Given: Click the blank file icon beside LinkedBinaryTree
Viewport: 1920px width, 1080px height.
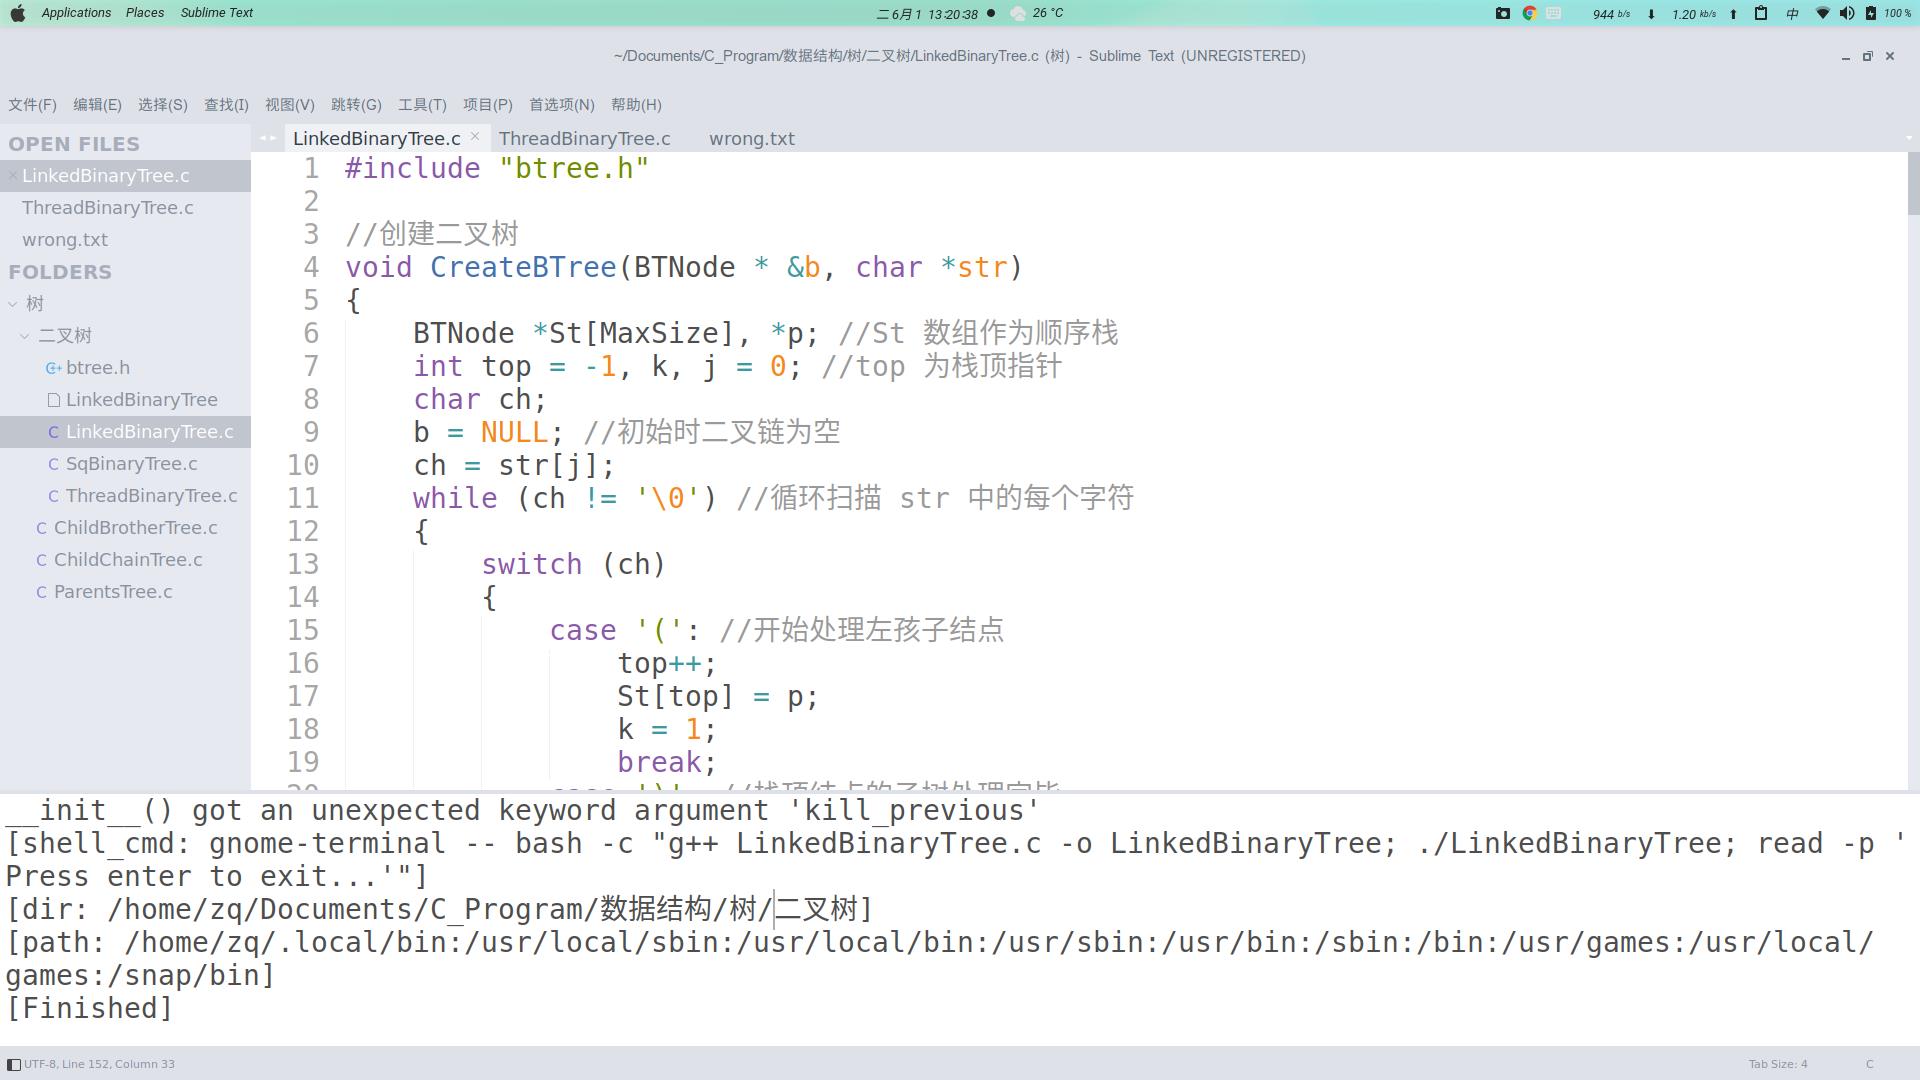Looking at the screenshot, I should tap(53, 400).
